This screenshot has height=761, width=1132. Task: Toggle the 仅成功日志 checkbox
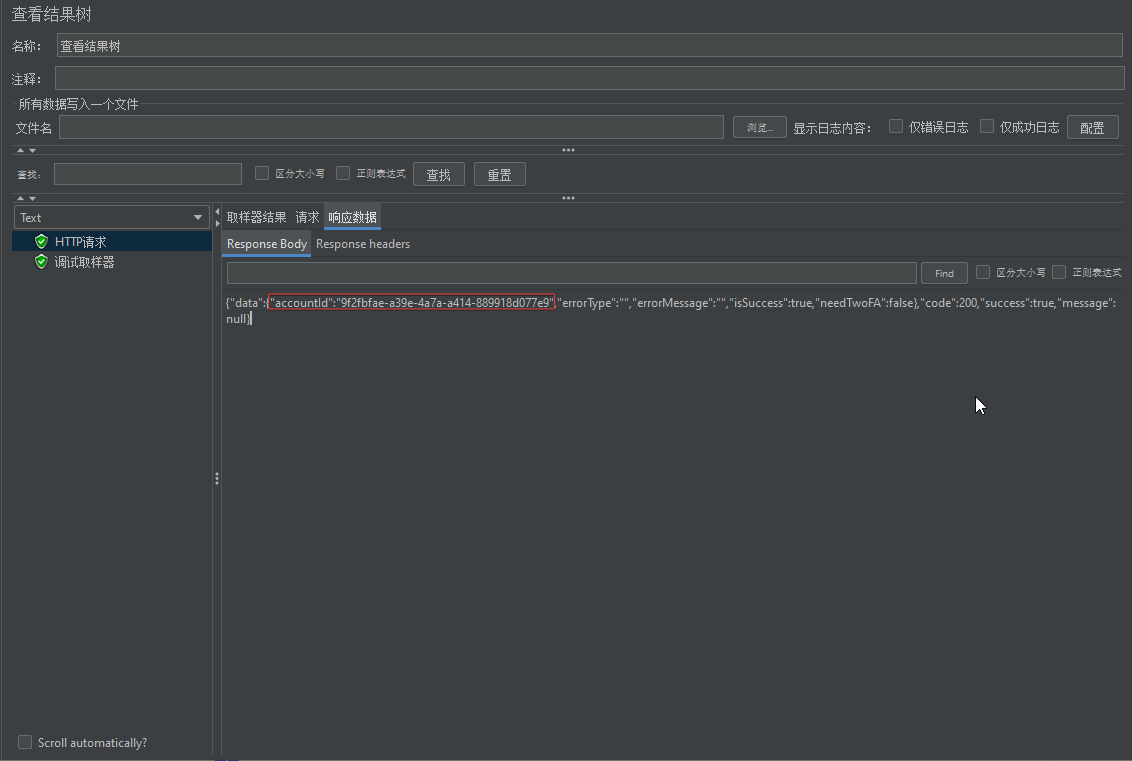(987, 127)
